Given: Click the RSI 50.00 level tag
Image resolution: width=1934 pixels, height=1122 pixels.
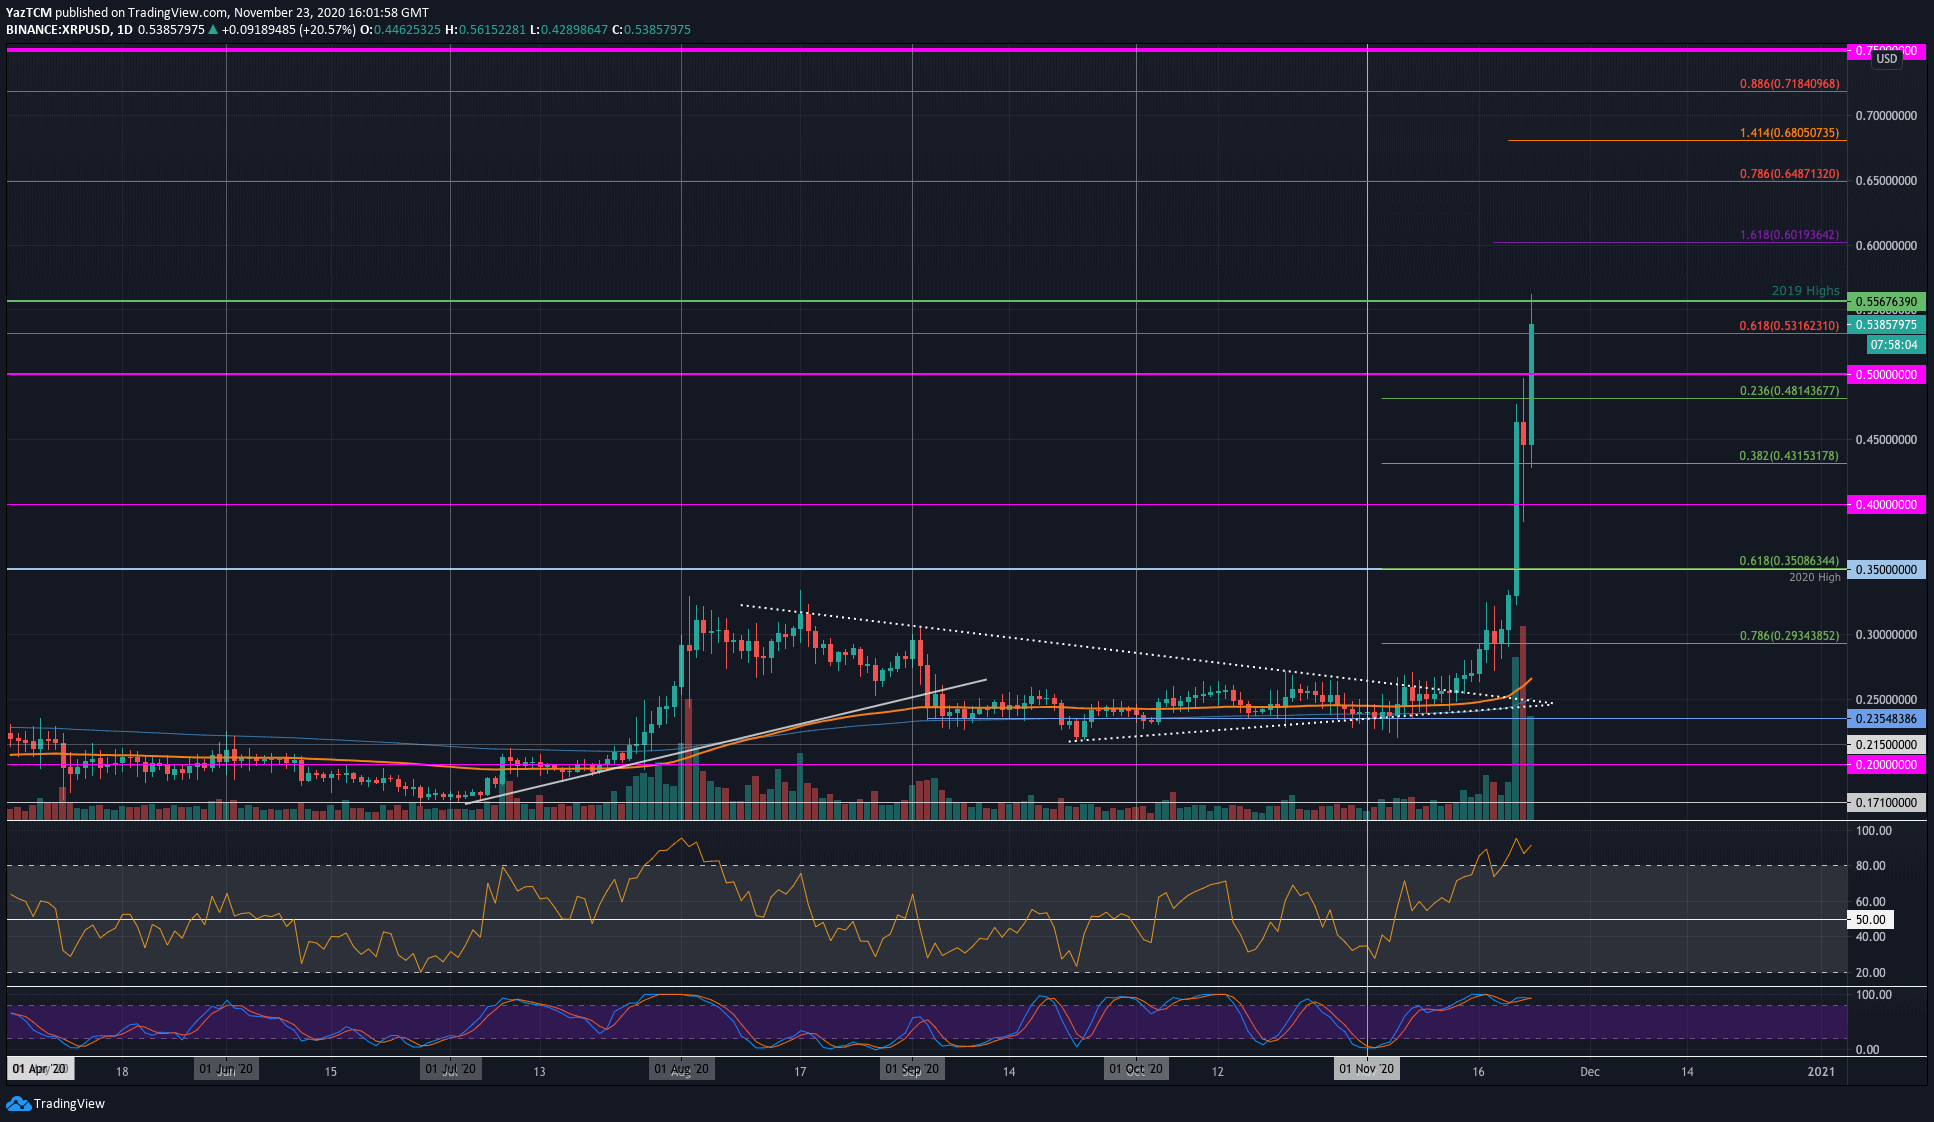Looking at the screenshot, I should coord(1870,920).
